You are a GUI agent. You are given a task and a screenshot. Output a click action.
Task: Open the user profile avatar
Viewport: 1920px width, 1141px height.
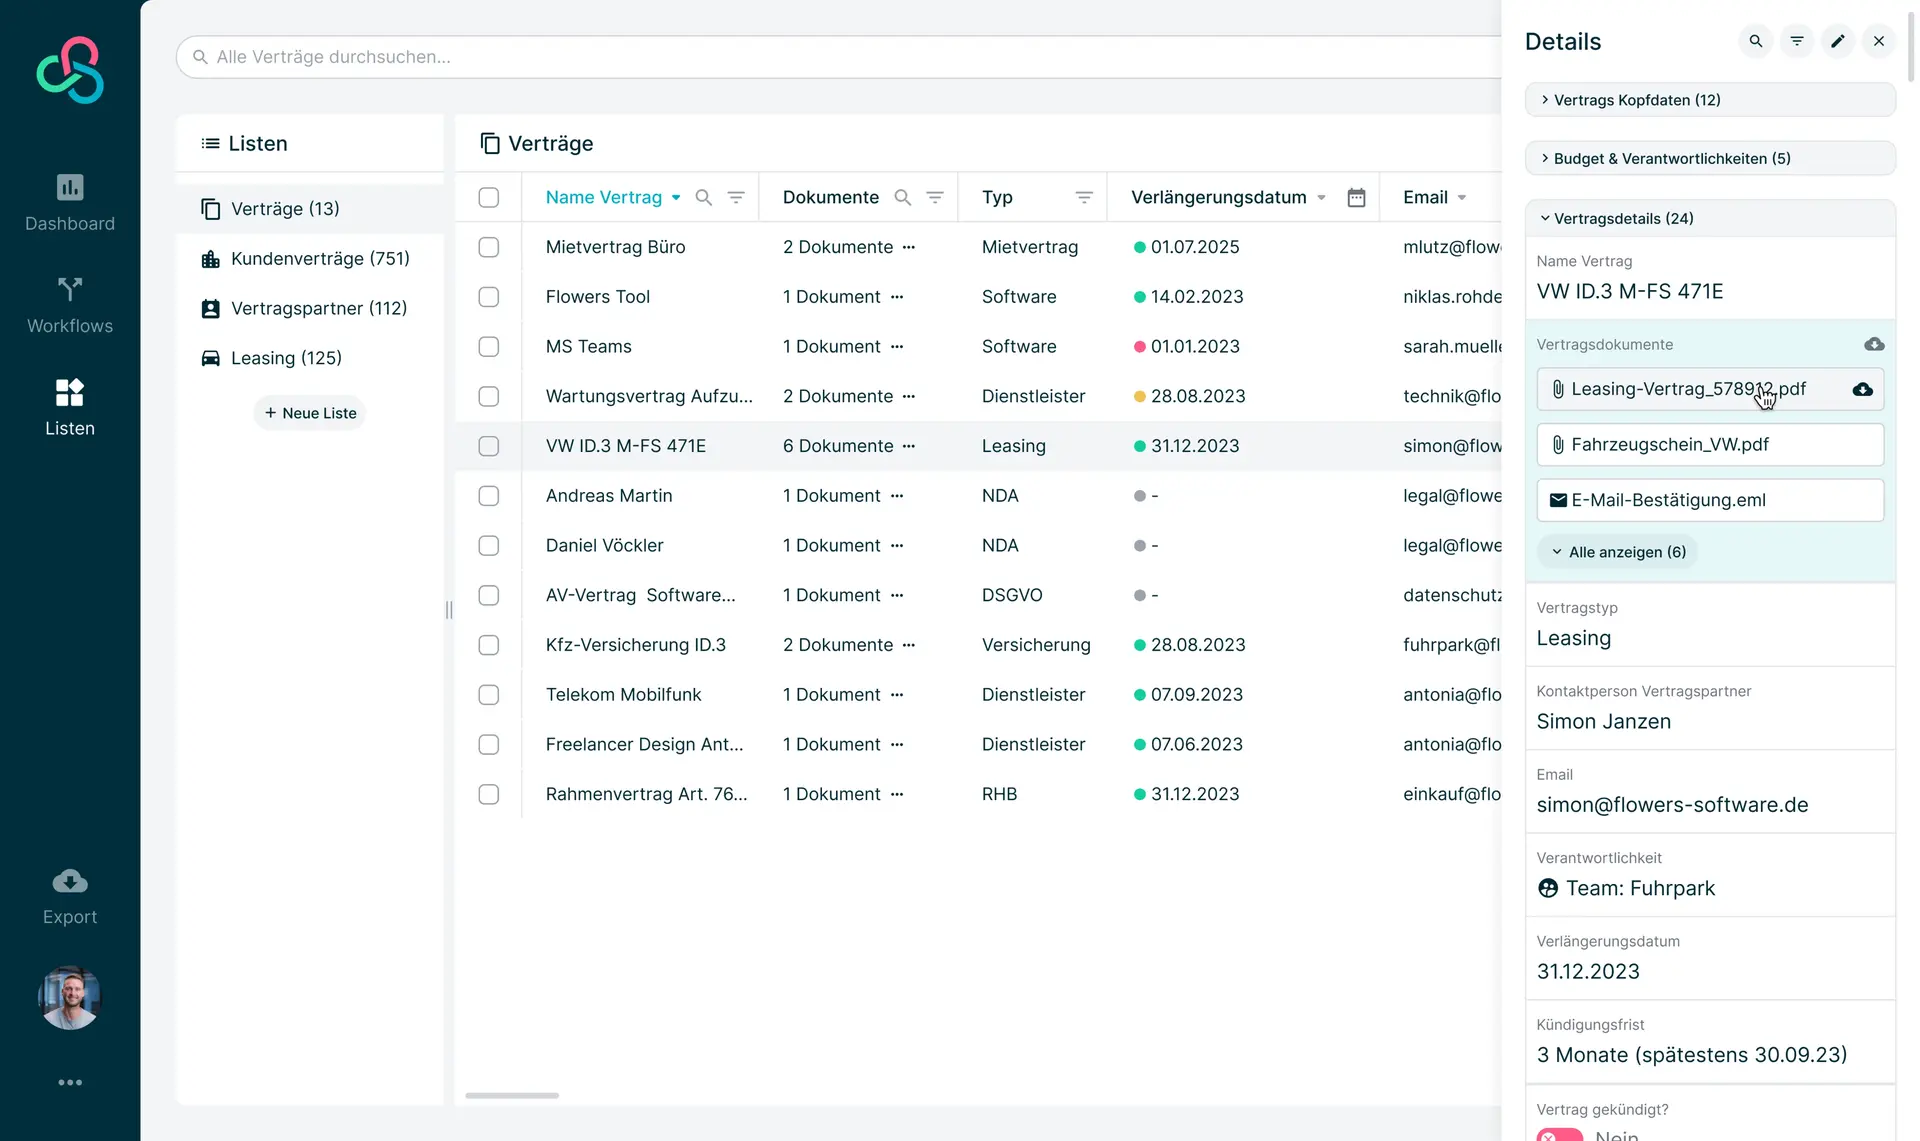70,997
